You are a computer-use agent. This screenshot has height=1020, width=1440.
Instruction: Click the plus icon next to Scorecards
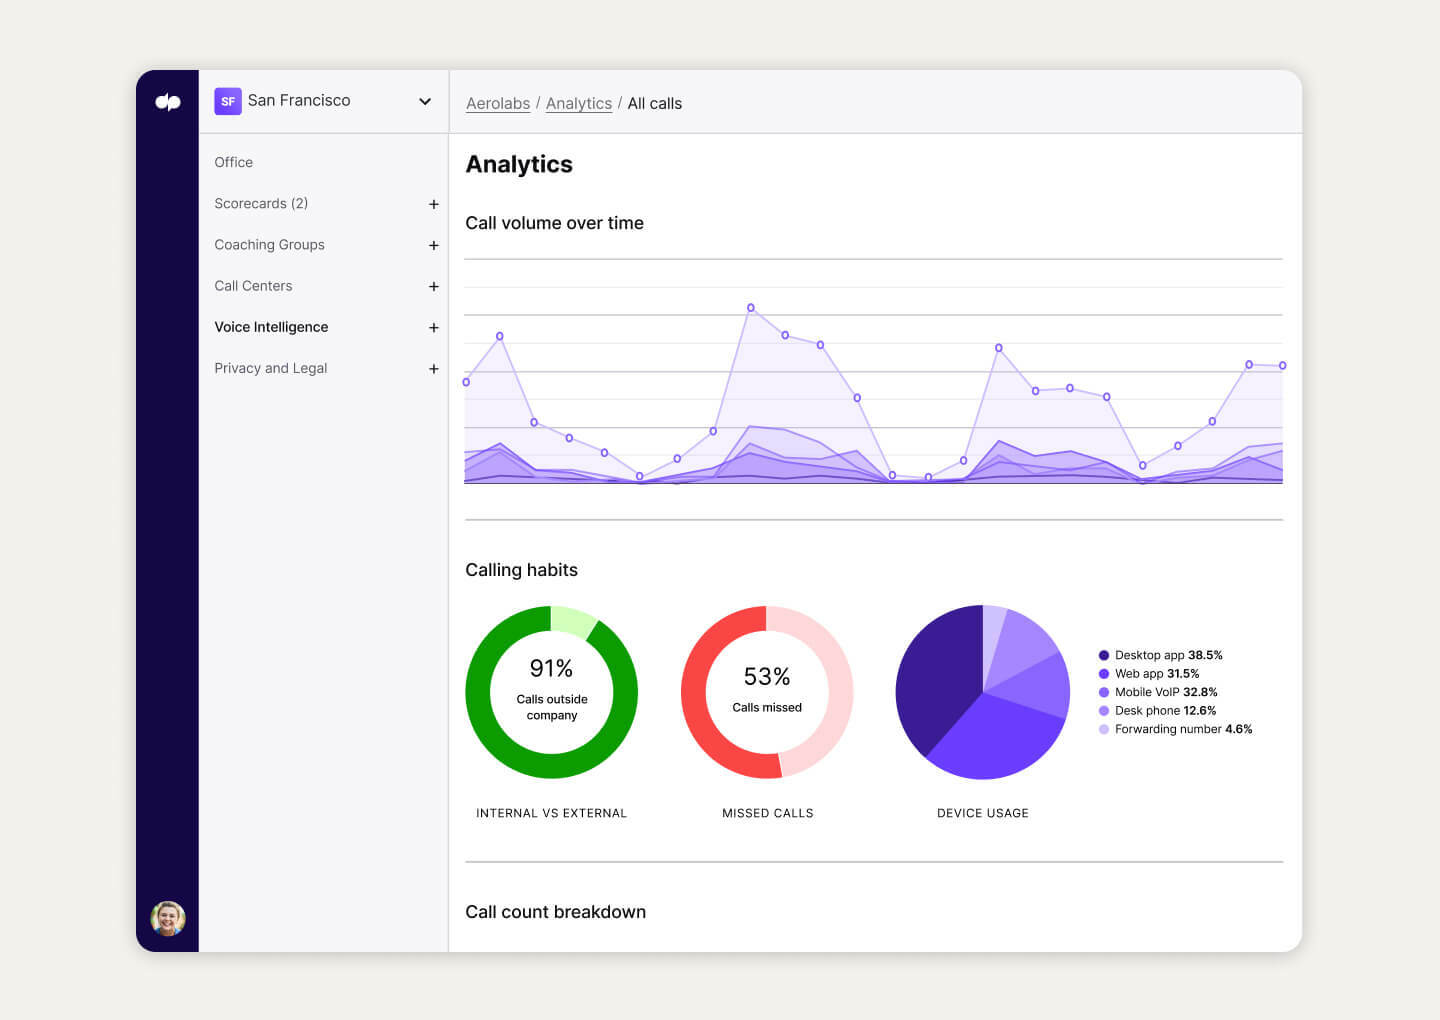[434, 204]
